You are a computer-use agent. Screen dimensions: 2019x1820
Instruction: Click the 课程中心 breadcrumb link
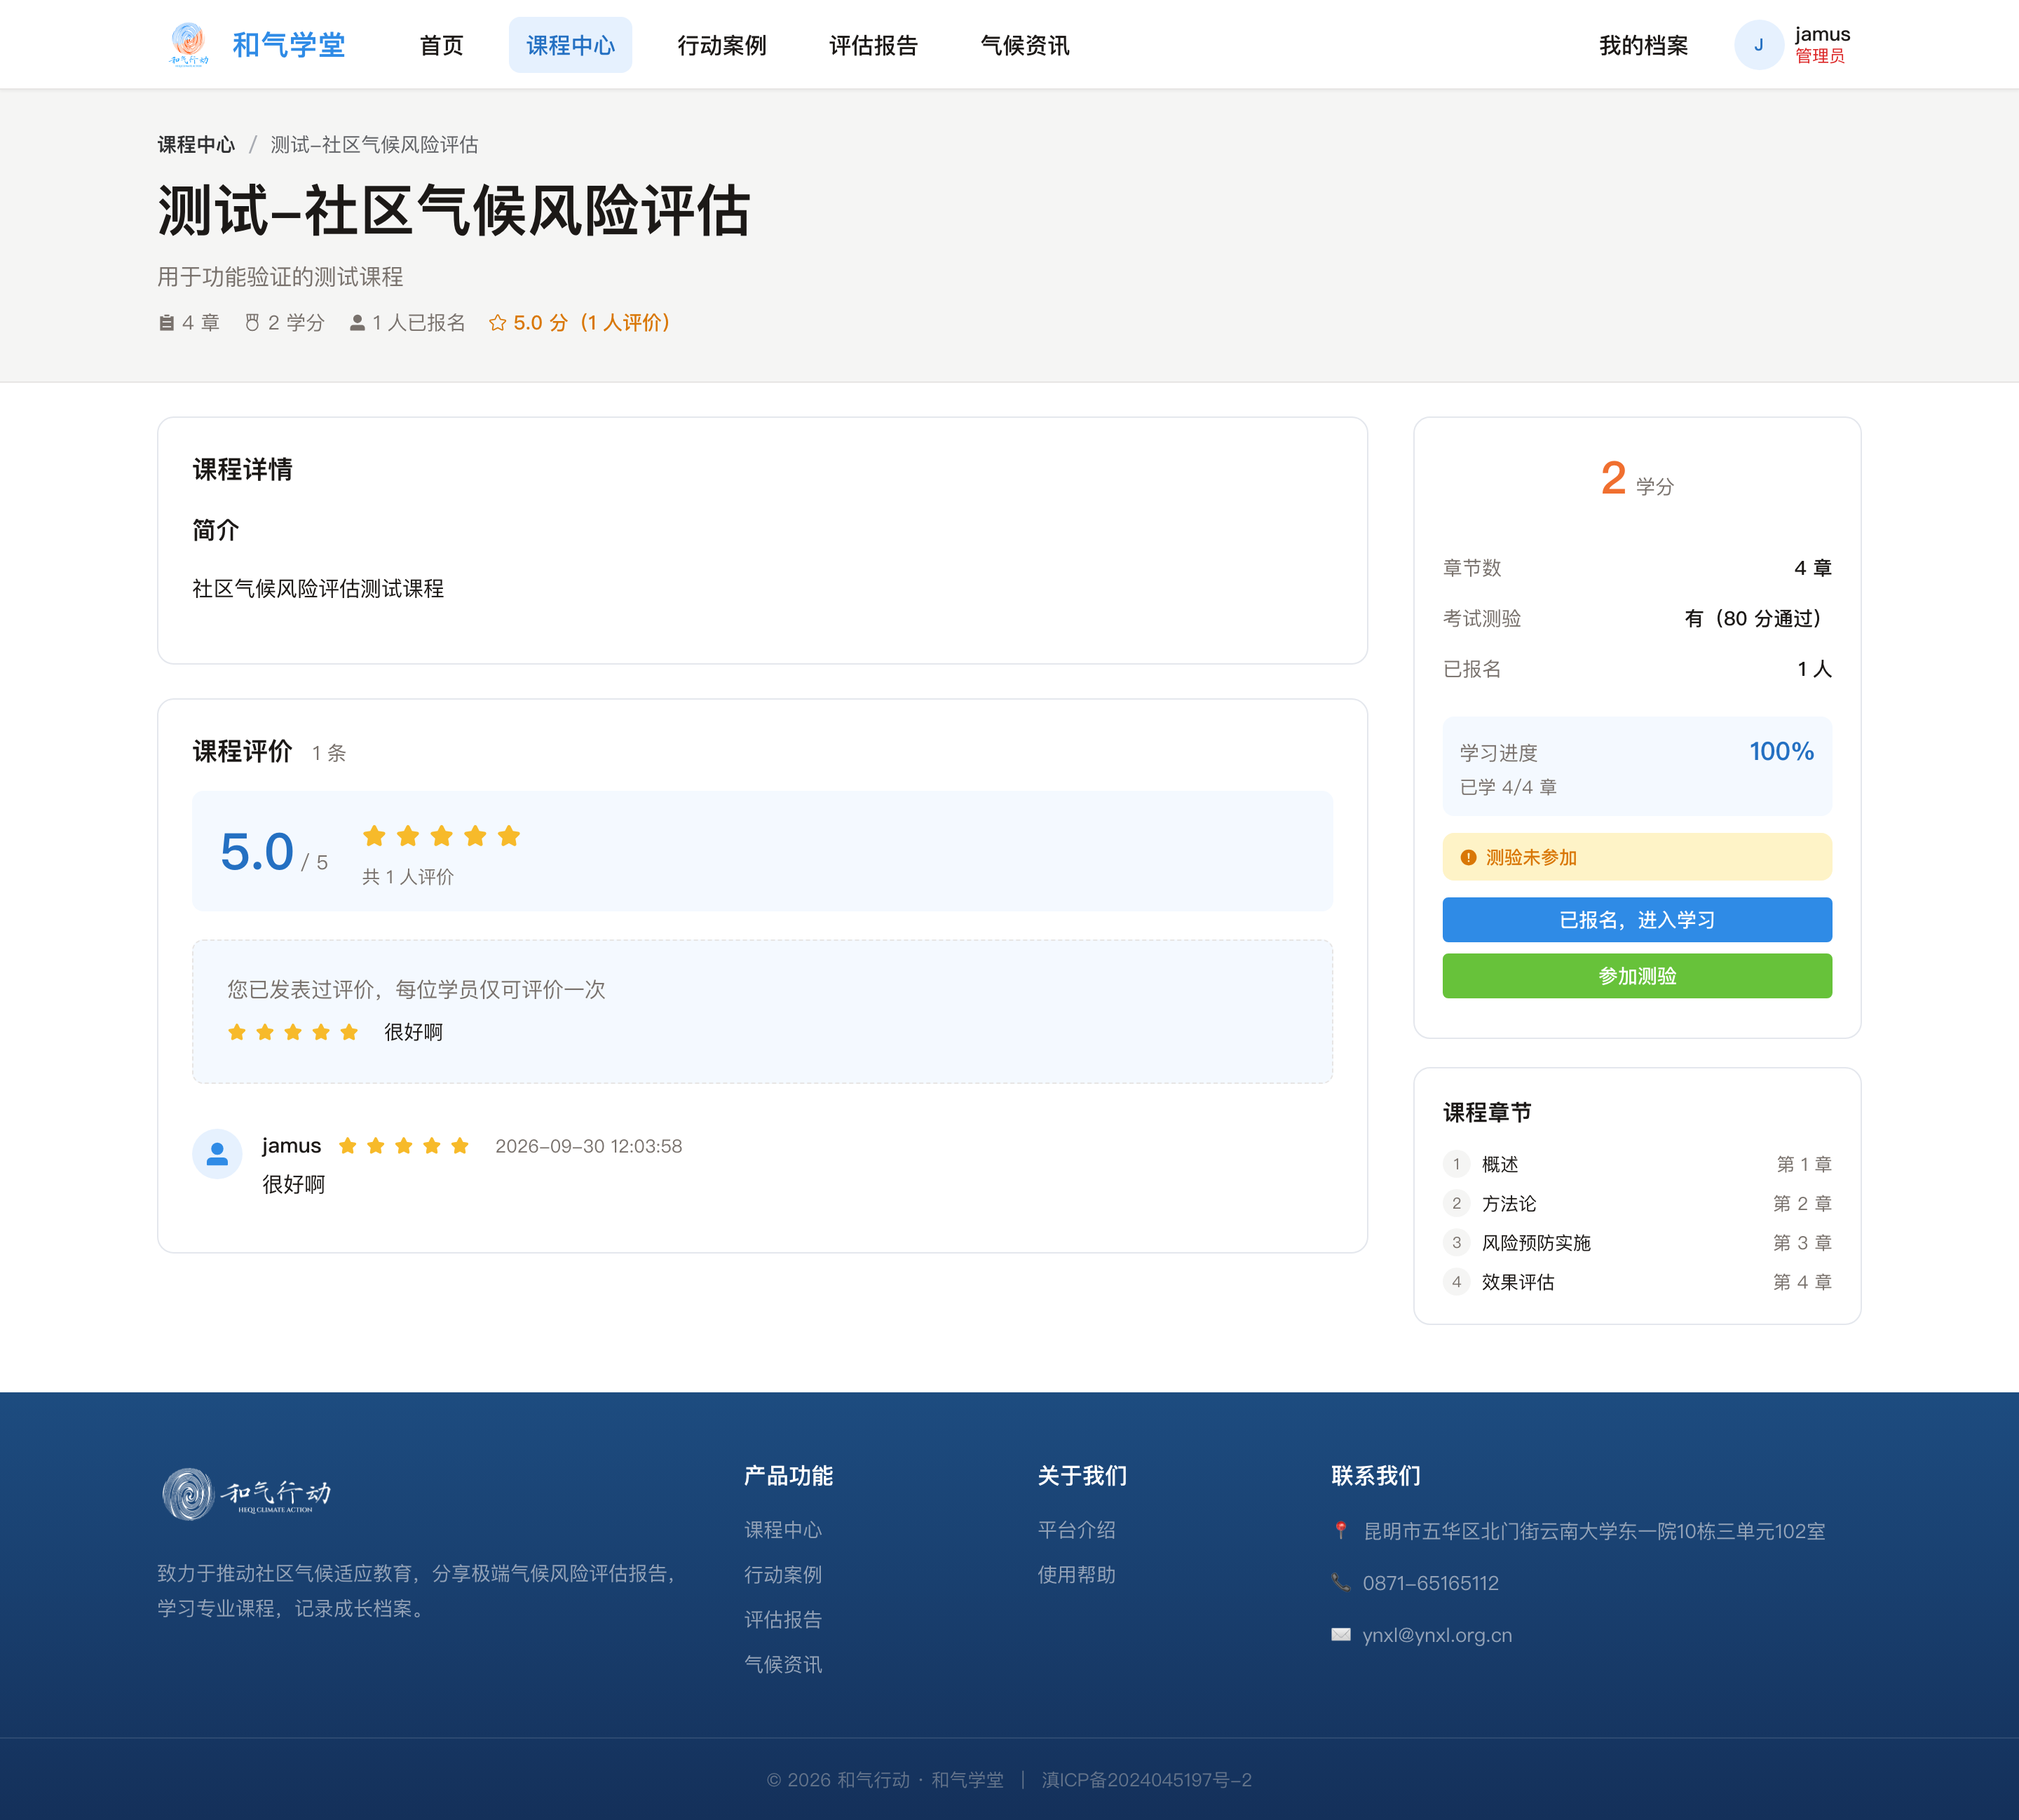[x=196, y=144]
